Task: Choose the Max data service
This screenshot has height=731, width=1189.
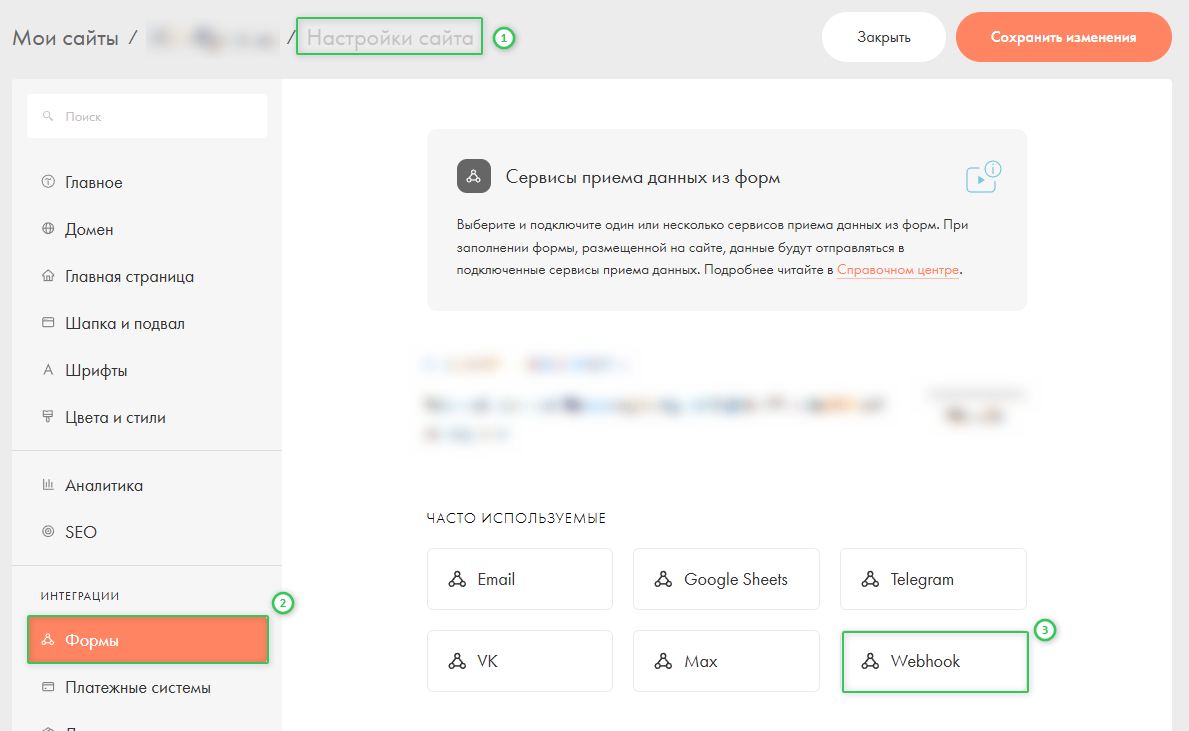Action: [726, 661]
